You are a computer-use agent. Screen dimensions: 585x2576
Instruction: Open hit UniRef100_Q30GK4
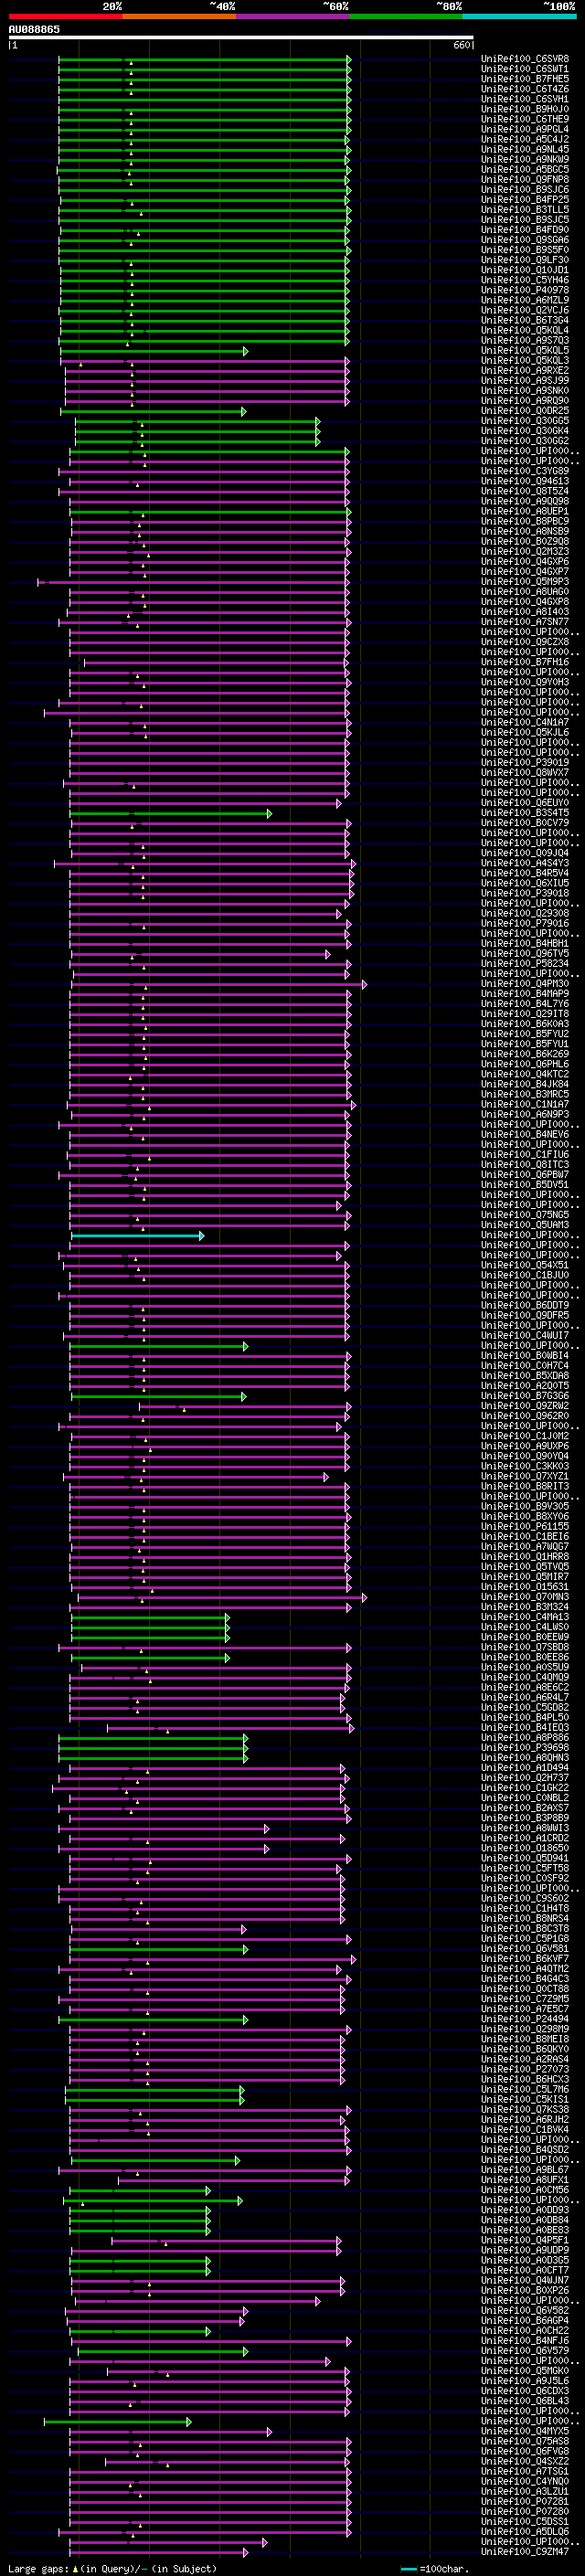[525, 431]
